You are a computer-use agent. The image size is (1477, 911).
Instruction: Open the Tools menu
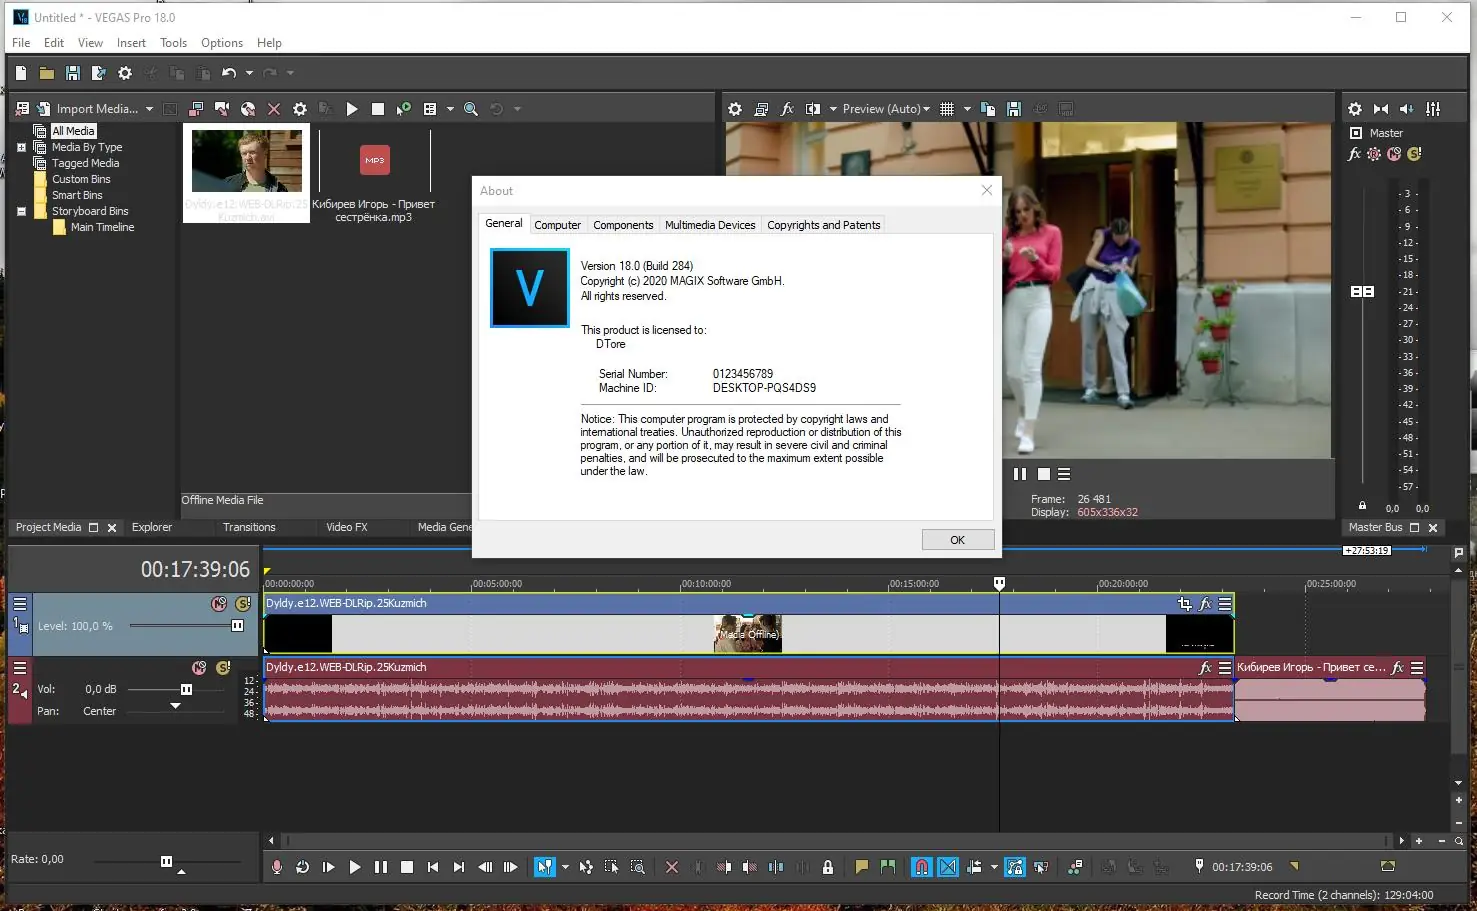click(x=173, y=43)
